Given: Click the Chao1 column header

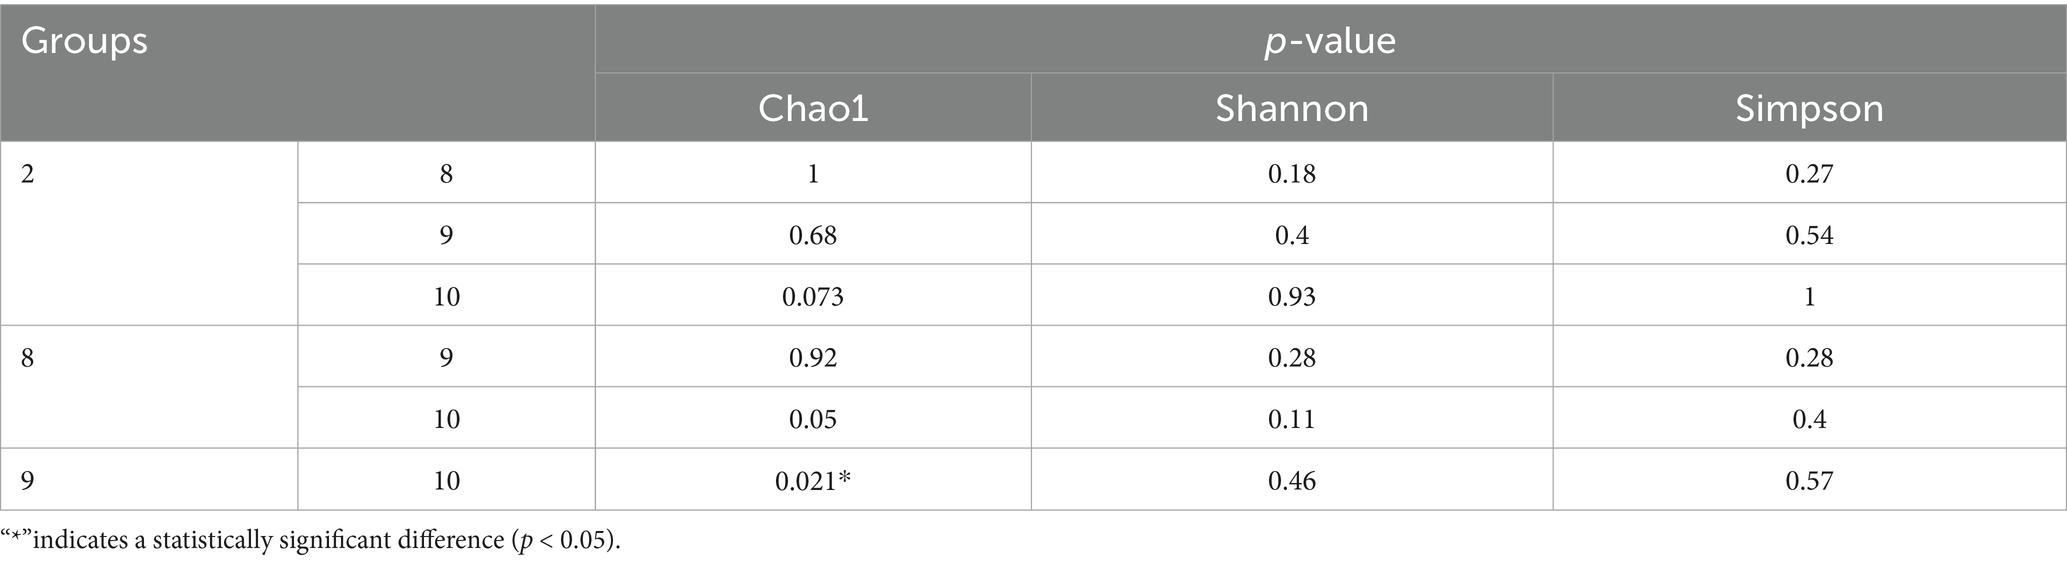Looking at the screenshot, I should [x=813, y=108].
